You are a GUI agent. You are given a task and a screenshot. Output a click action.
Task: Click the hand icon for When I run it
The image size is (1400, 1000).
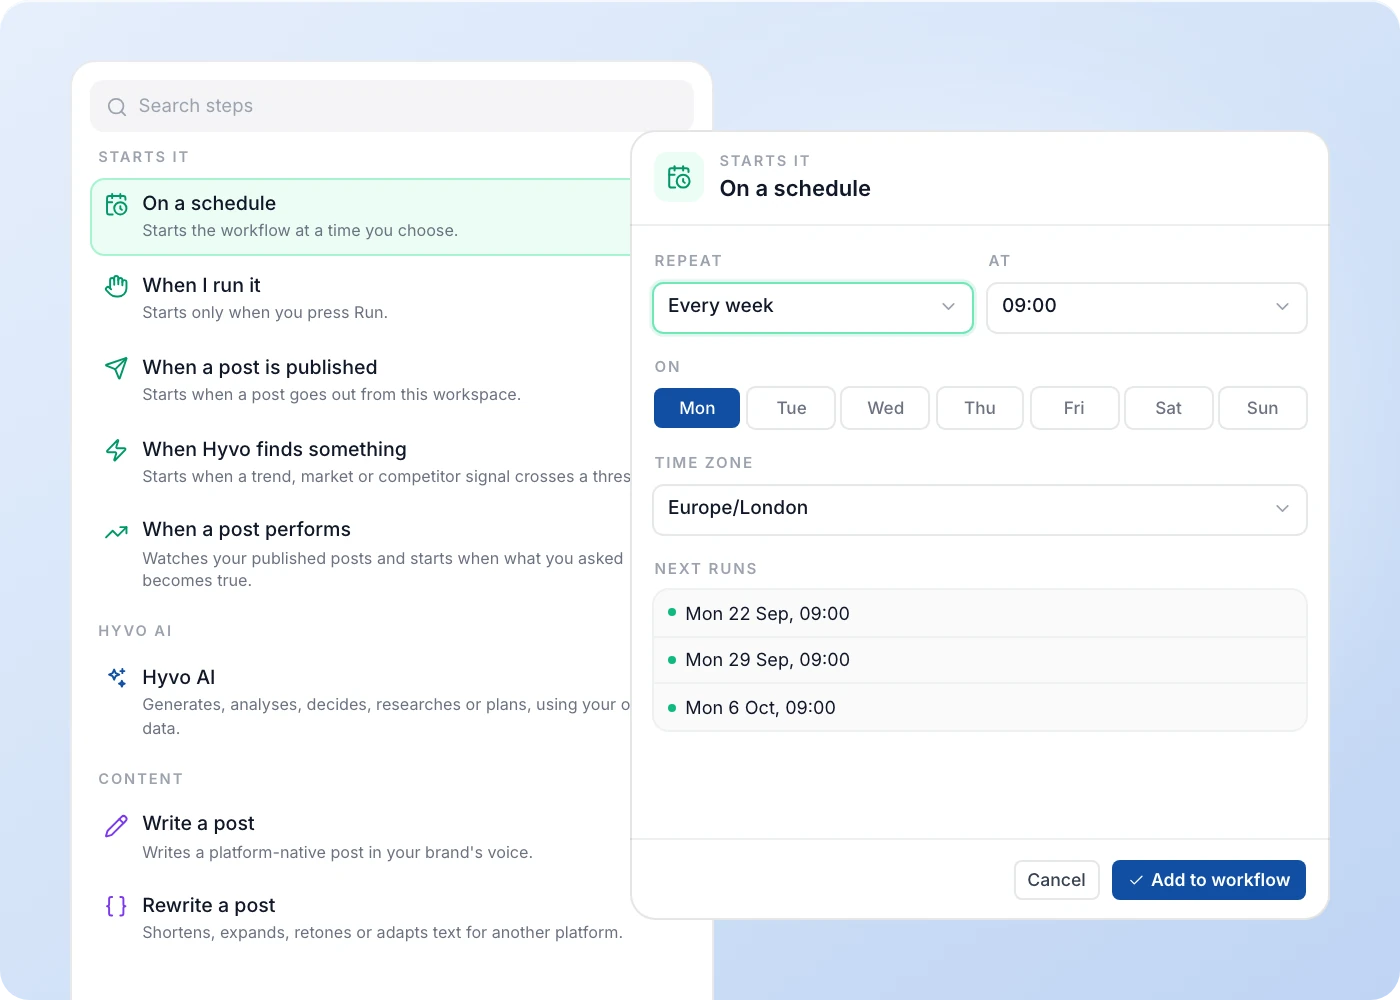pos(117,286)
